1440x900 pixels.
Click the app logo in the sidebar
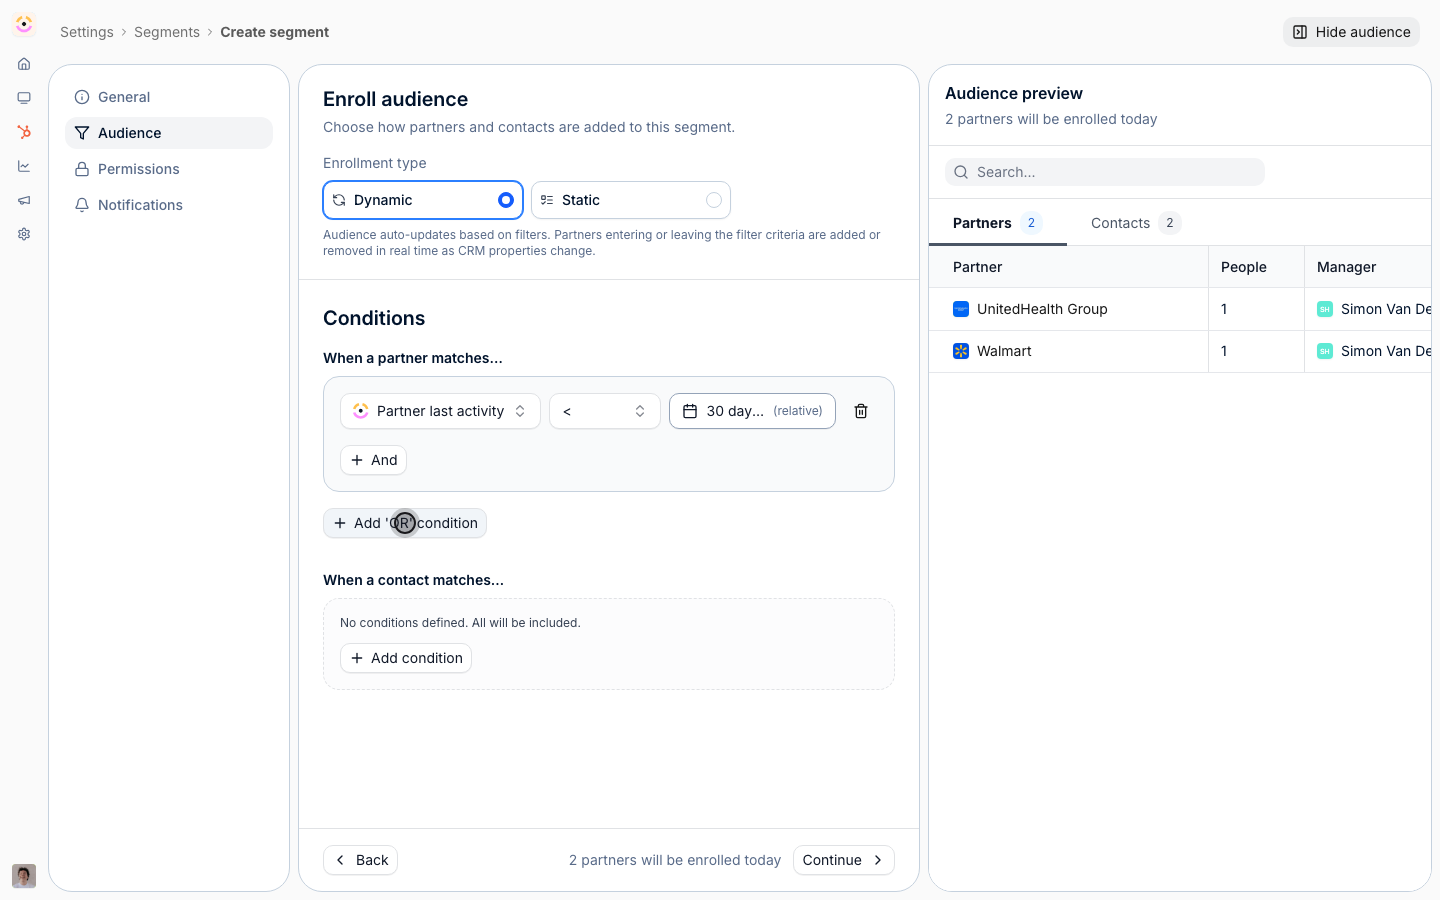pos(24,24)
